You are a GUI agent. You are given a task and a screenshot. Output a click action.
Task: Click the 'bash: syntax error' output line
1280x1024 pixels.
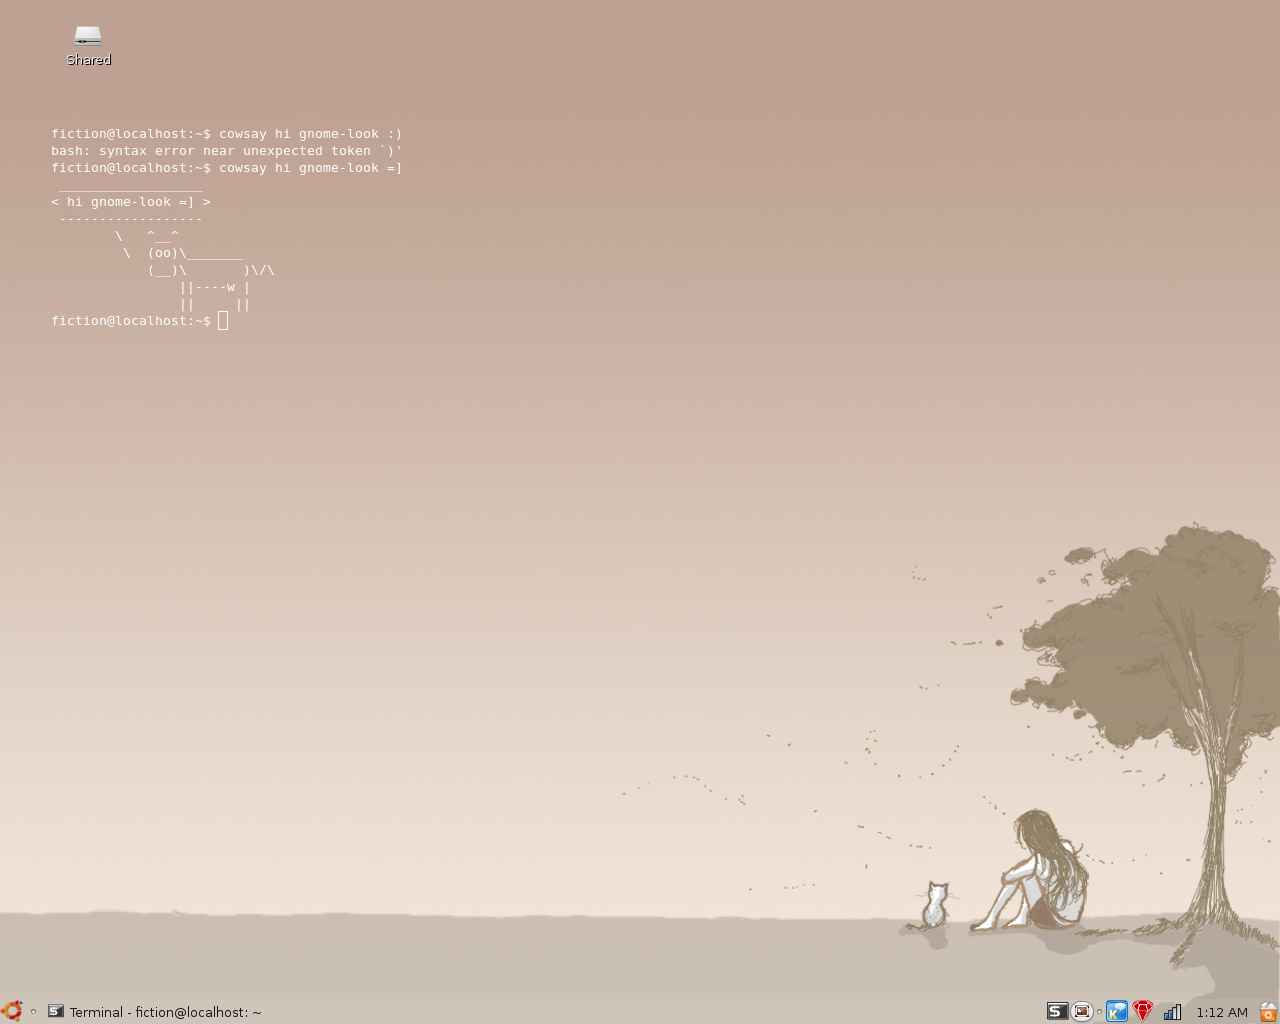[x=227, y=151]
